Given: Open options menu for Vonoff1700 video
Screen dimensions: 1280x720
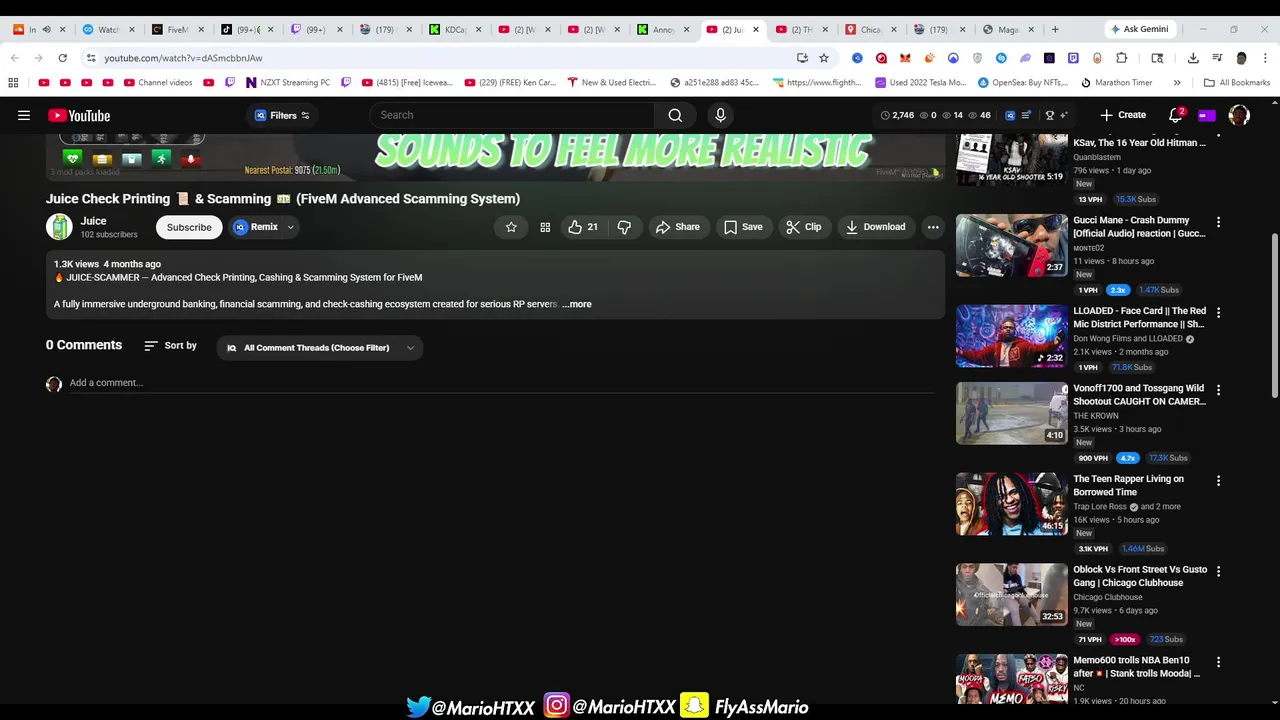Looking at the screenshot, I should (1218, 390).
